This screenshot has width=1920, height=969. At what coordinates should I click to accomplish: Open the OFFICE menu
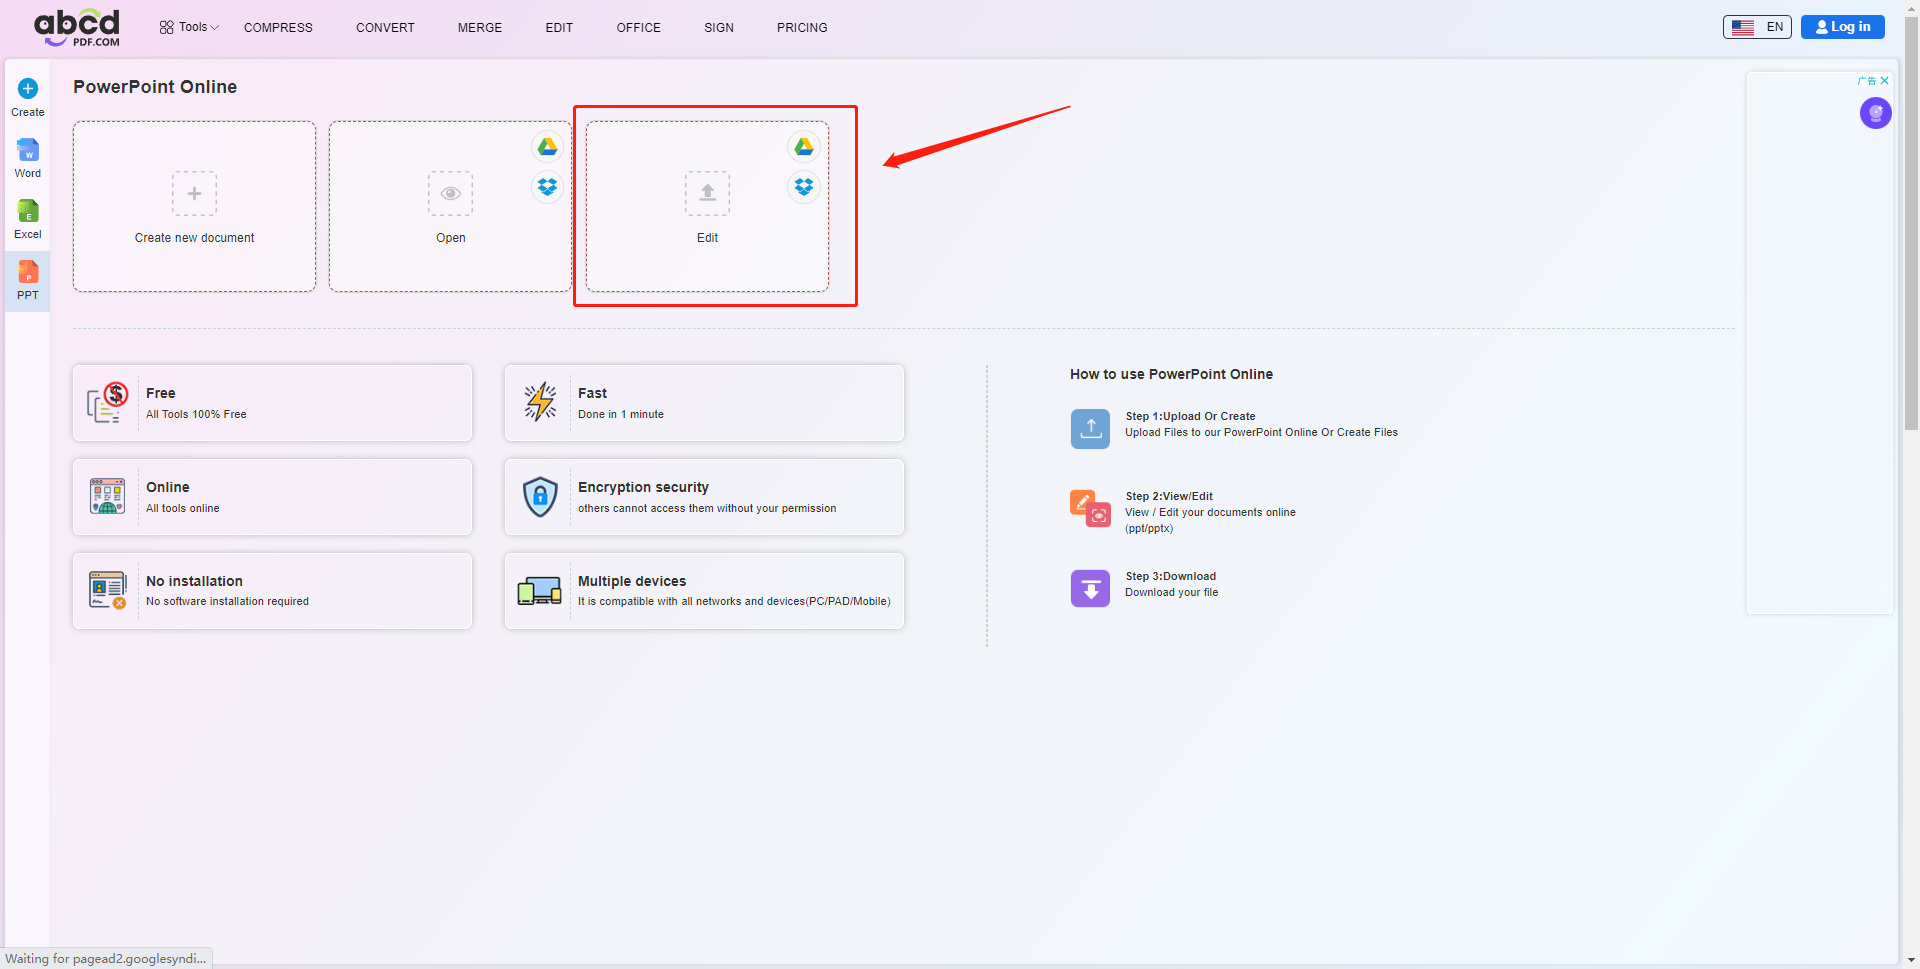coord(638,28)
